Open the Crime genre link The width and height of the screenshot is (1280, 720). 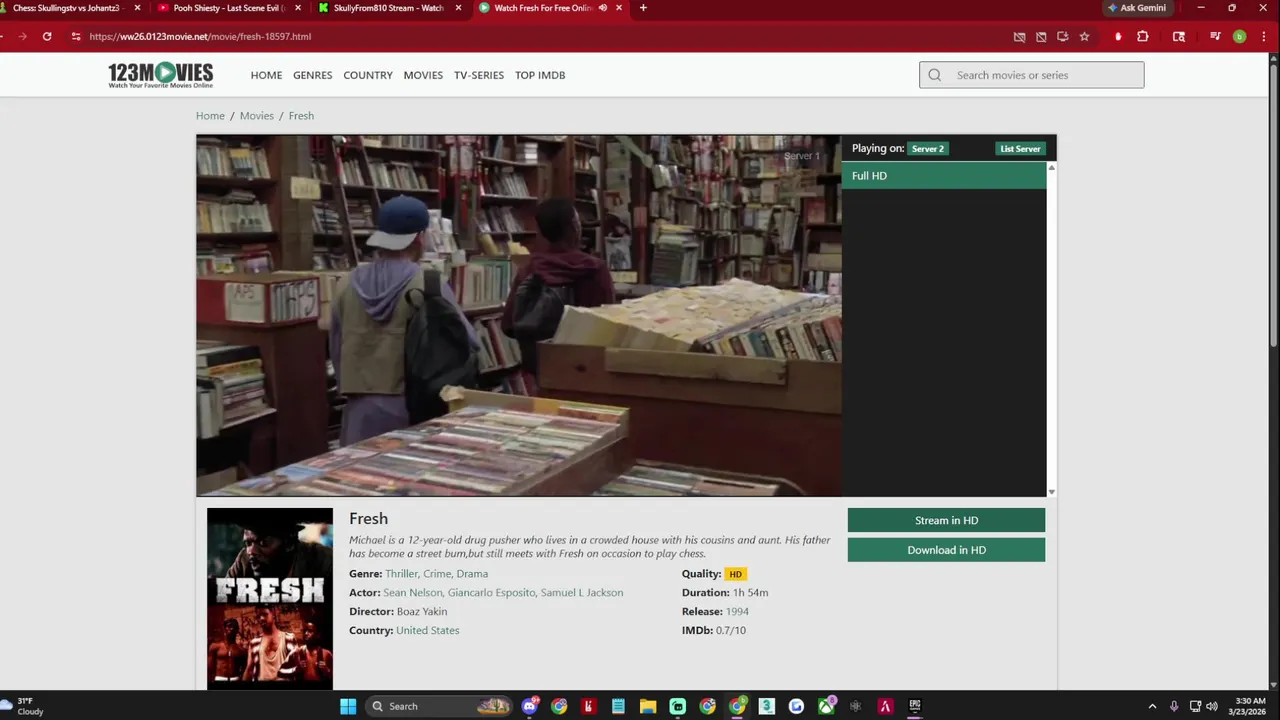437,574
